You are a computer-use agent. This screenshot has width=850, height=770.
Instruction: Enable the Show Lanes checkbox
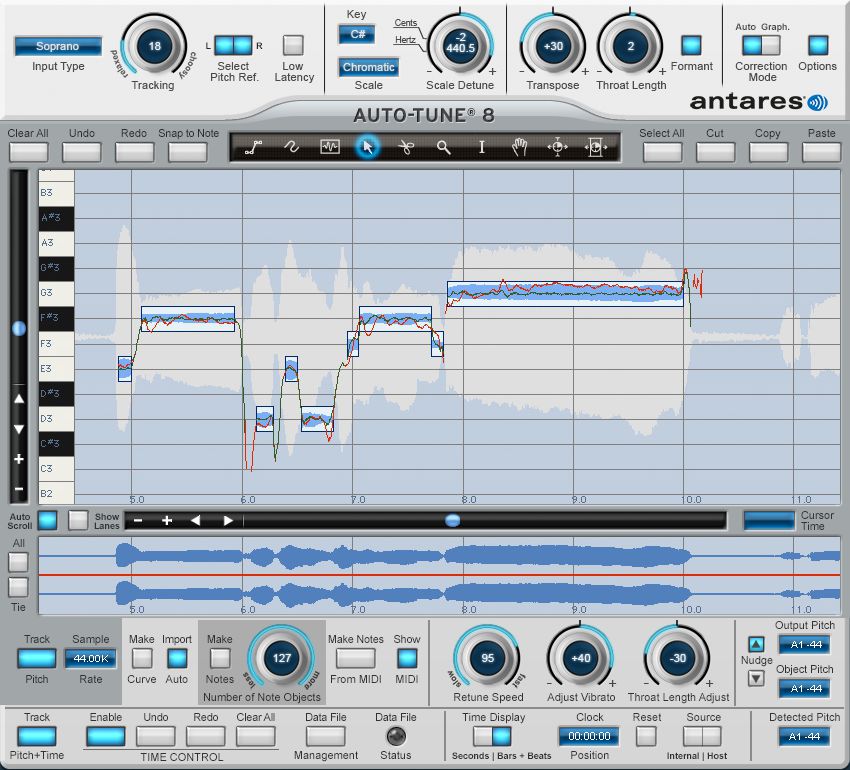click(78, 520)
